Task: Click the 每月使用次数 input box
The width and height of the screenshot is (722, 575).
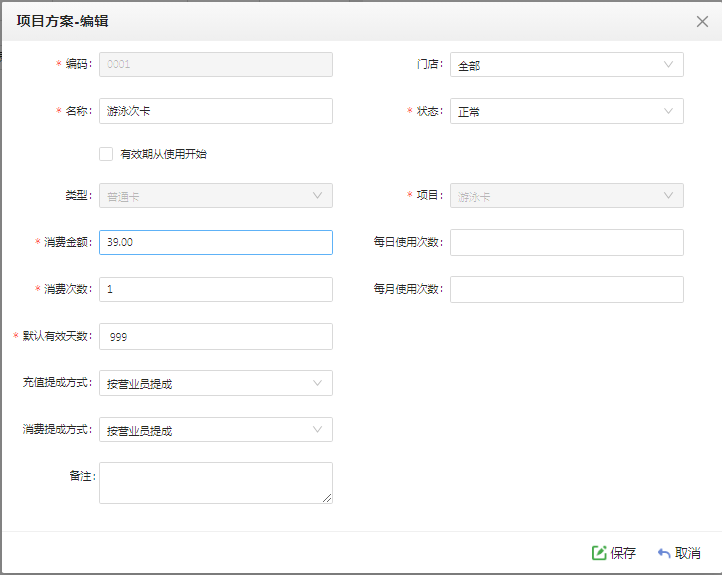Action: click(x=566, y=289)
